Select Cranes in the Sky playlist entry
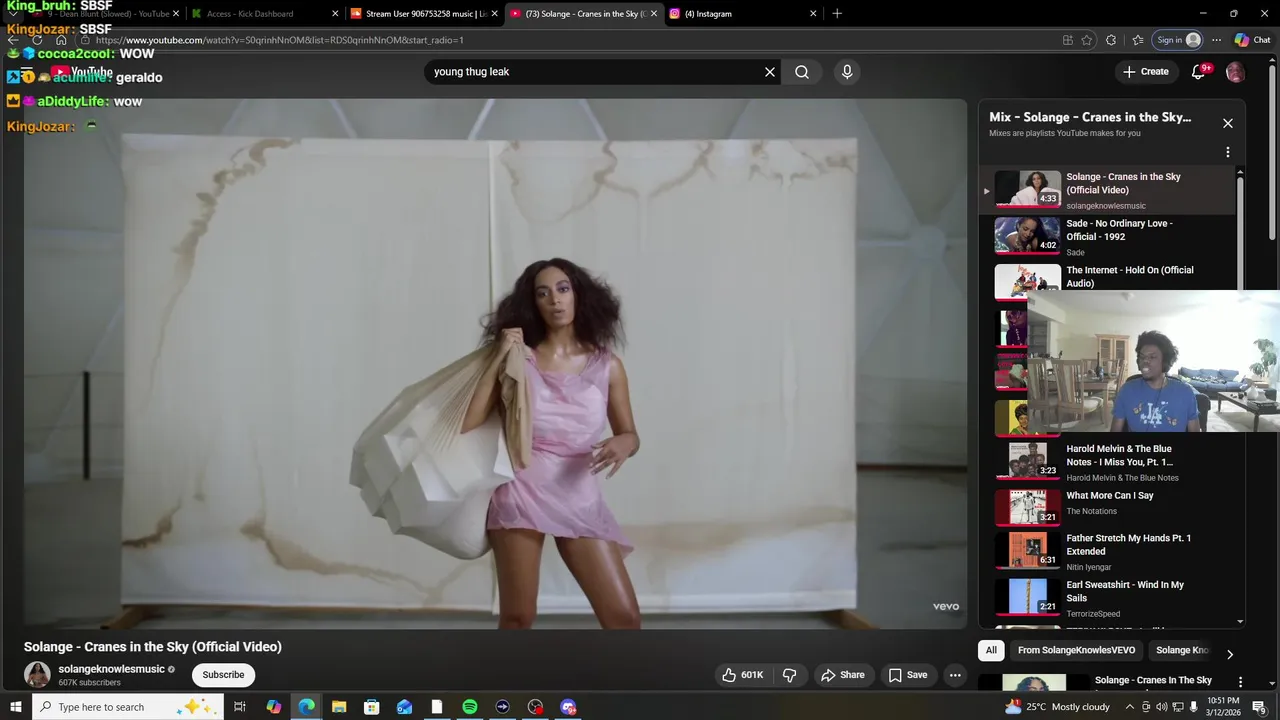 1108,190
